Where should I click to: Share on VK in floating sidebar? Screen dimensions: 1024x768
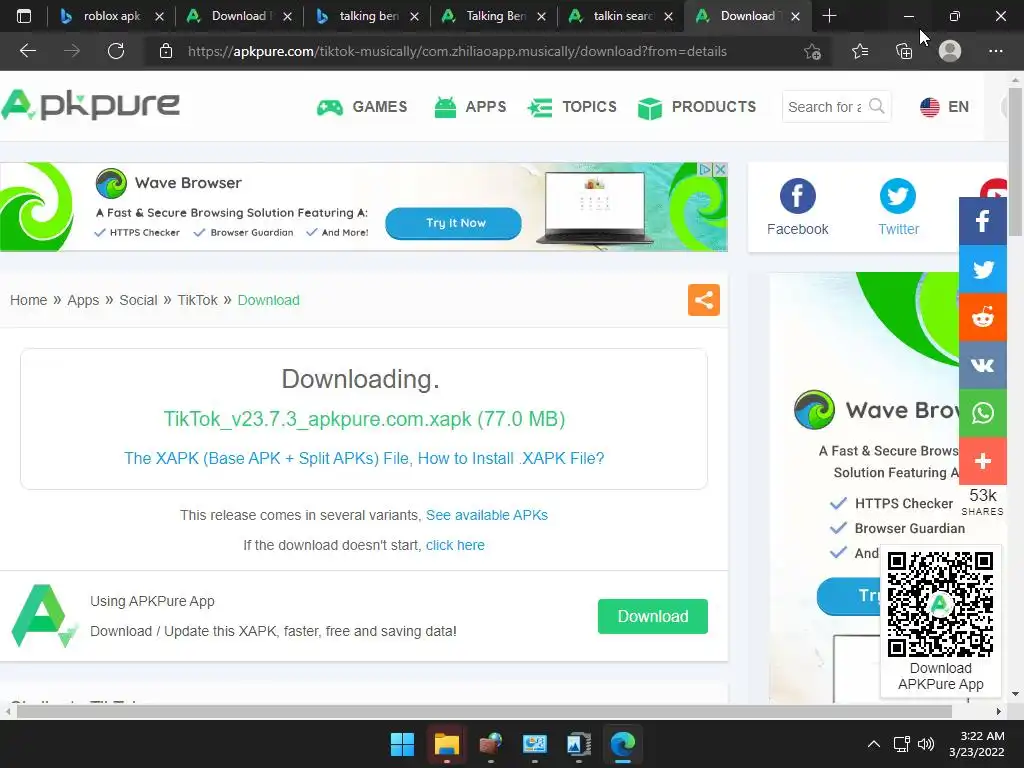tap(983, 365)
